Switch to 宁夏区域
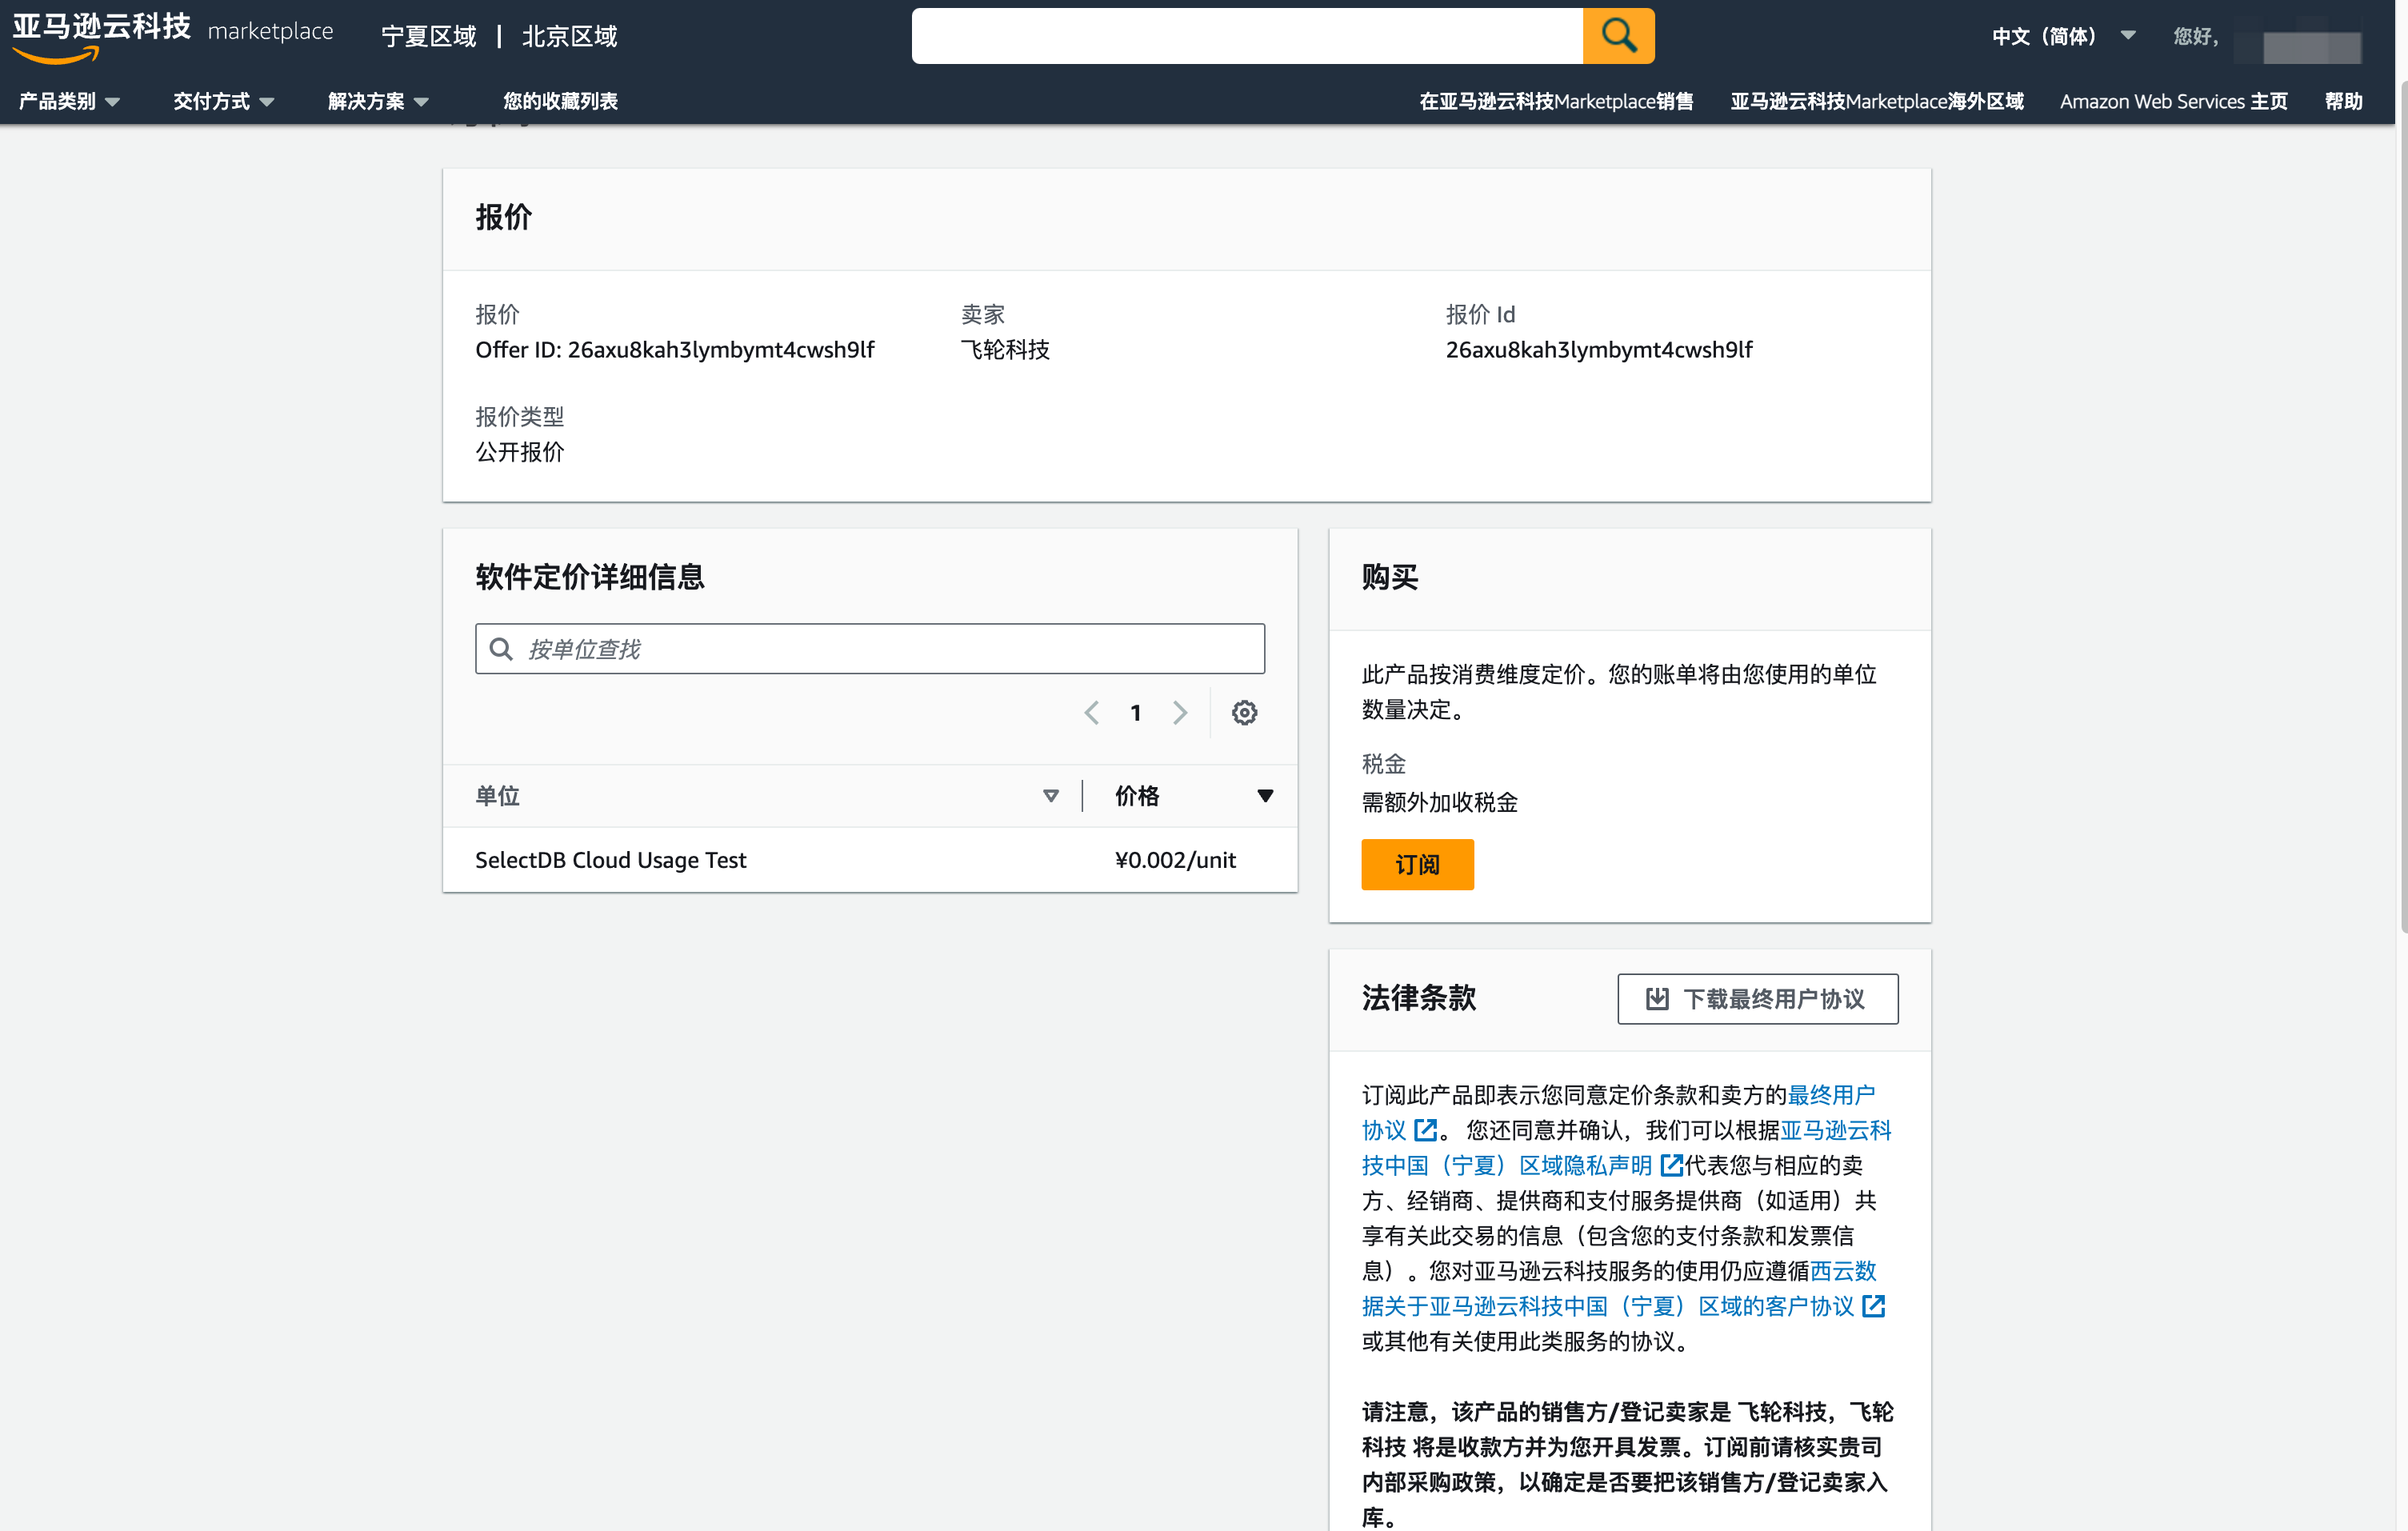This screenshot has height=1531, width=2408. pyautogui.click(x=429, y=37)
